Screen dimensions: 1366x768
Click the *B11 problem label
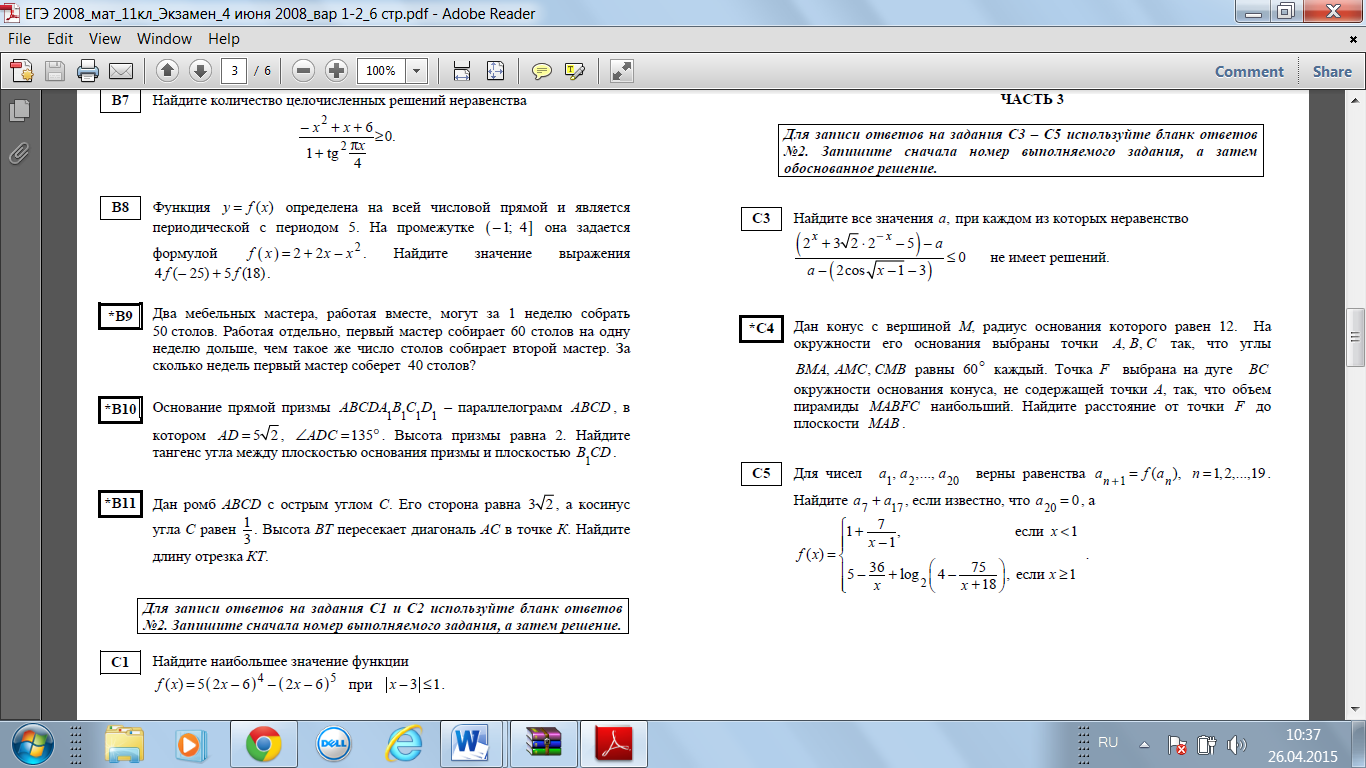coord(121,503)
